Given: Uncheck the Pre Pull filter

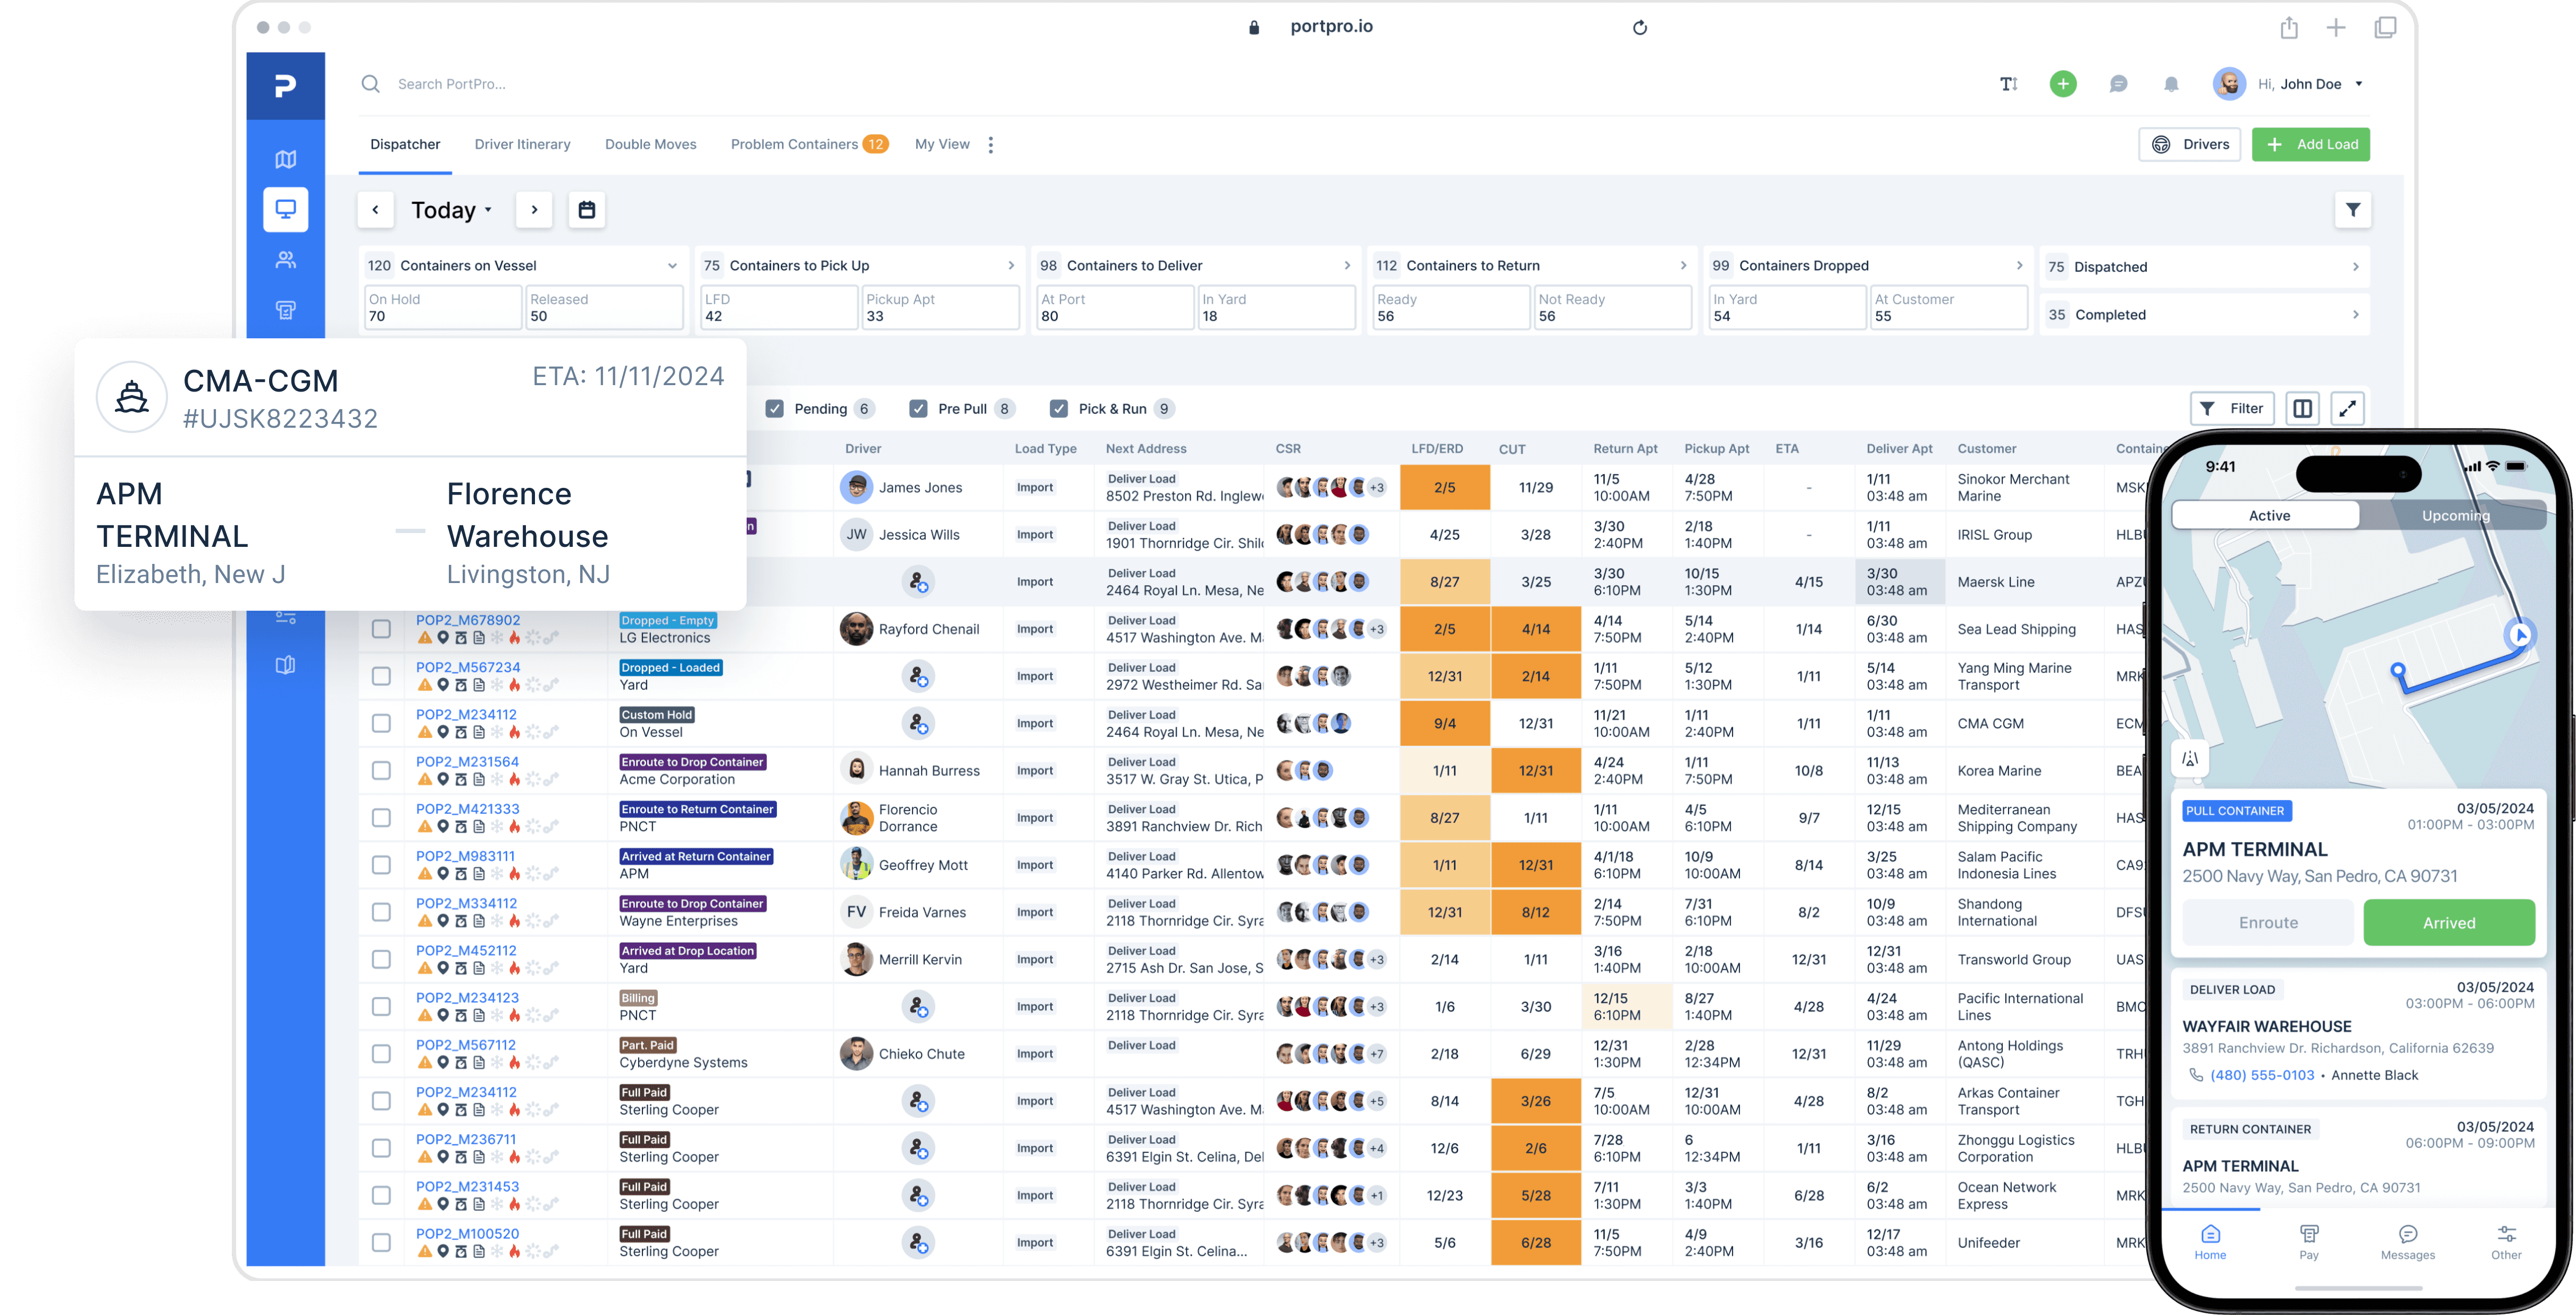Looking at the screenshot, I should point(918,408).
